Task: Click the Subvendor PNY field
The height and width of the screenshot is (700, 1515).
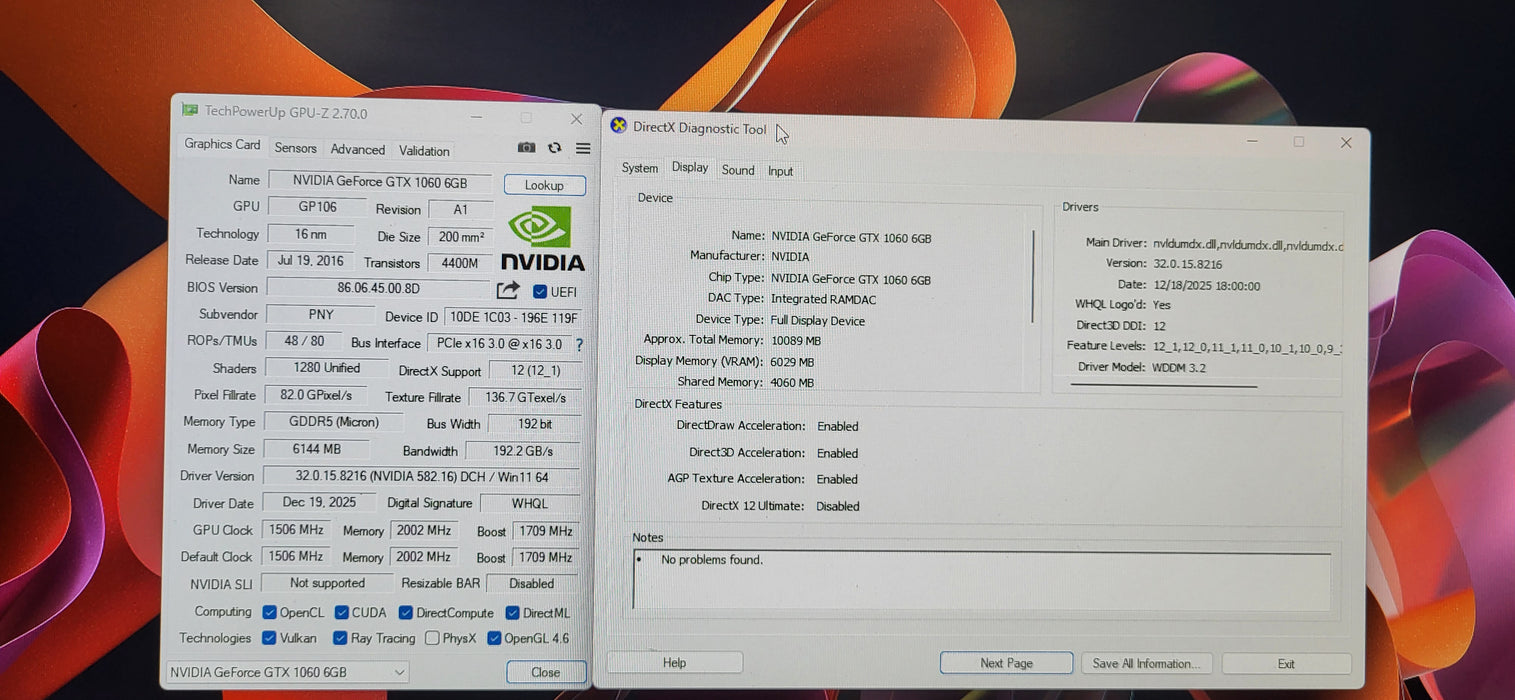Action: coord(320,314)
